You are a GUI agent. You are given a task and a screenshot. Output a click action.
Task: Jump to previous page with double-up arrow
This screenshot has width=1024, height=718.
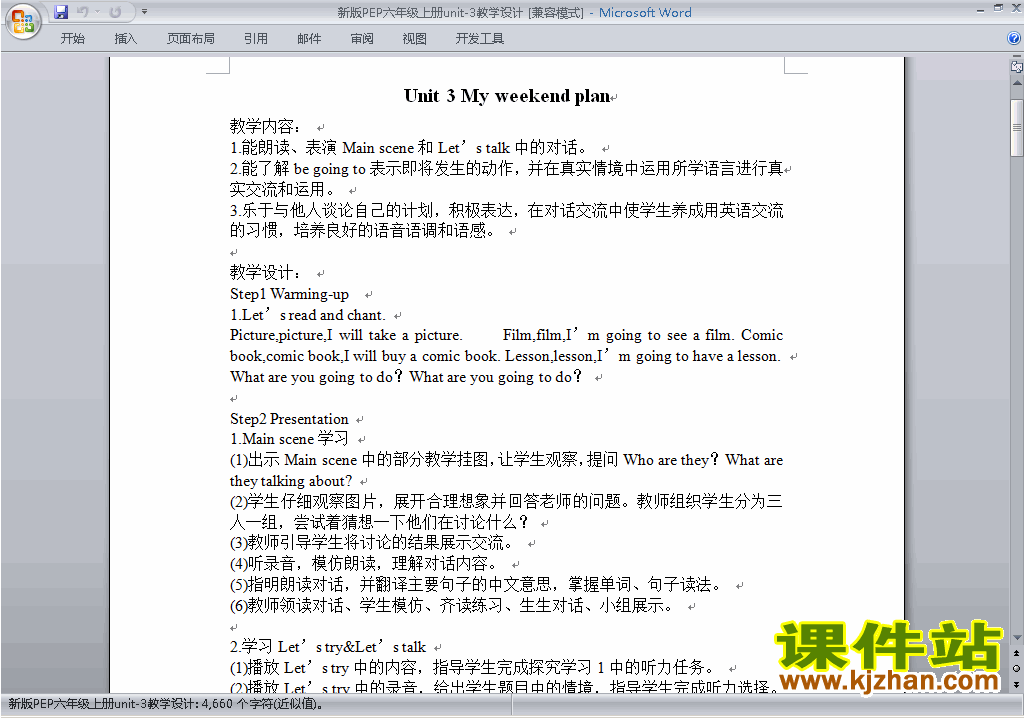pyautogui.click(x=1017, y=653)
